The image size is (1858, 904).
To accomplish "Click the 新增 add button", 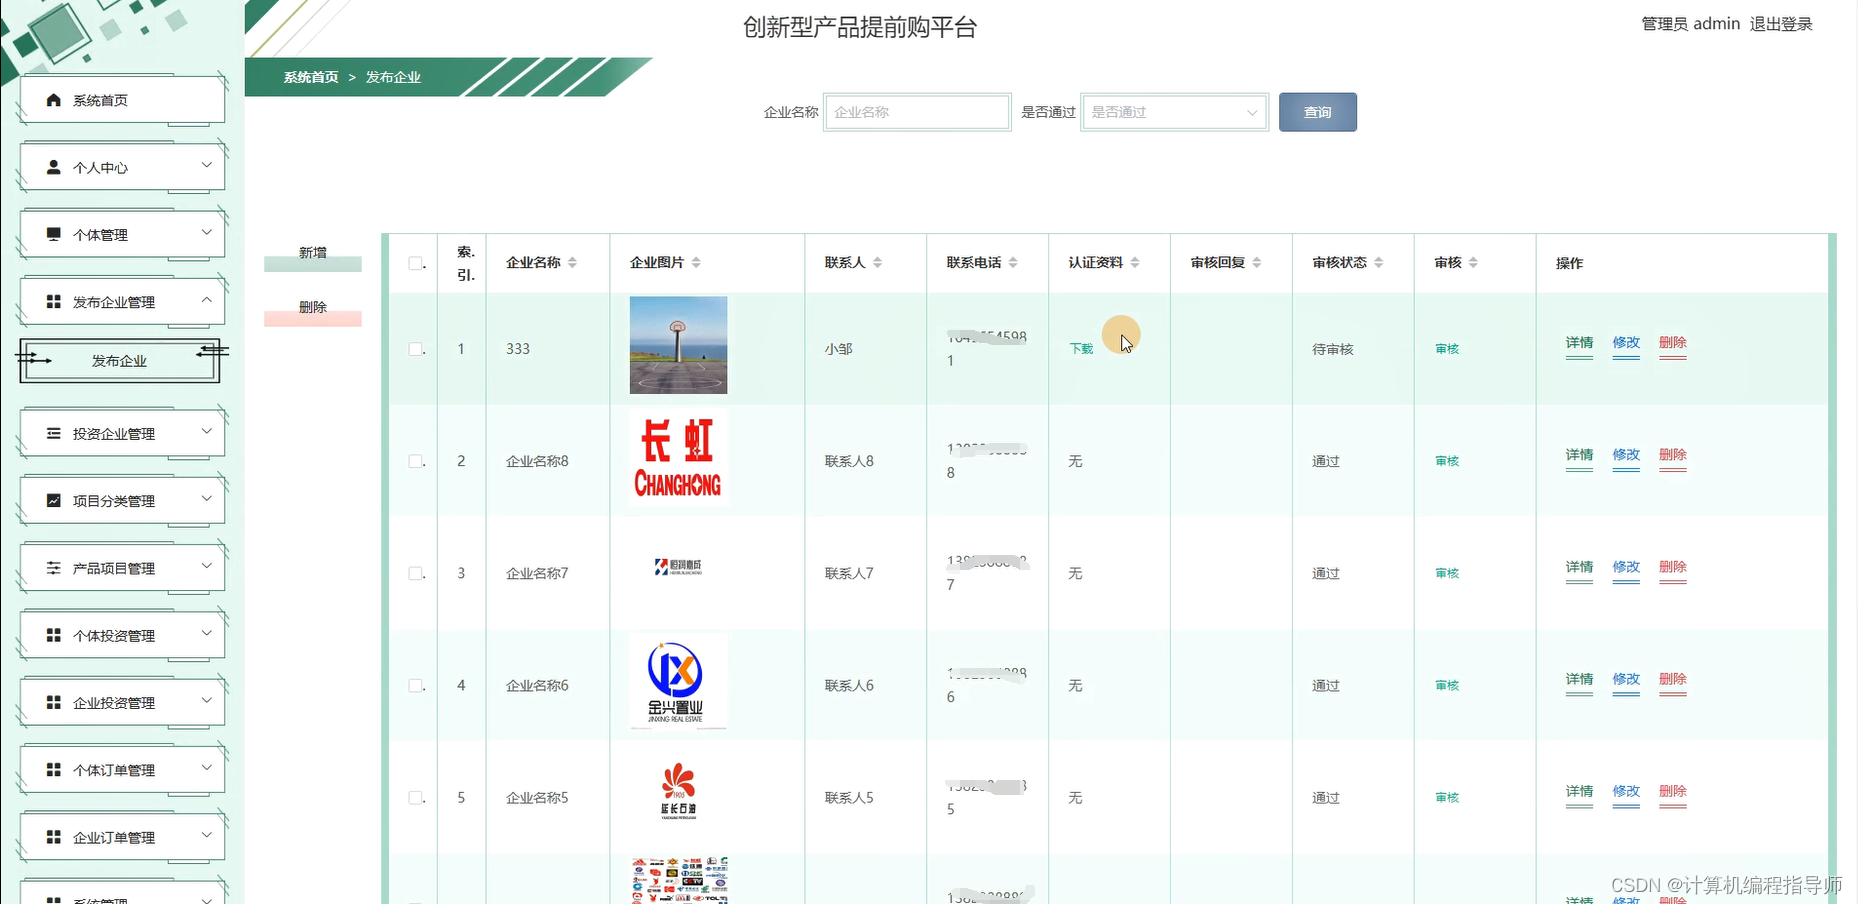I will click(x=313, y=256).
